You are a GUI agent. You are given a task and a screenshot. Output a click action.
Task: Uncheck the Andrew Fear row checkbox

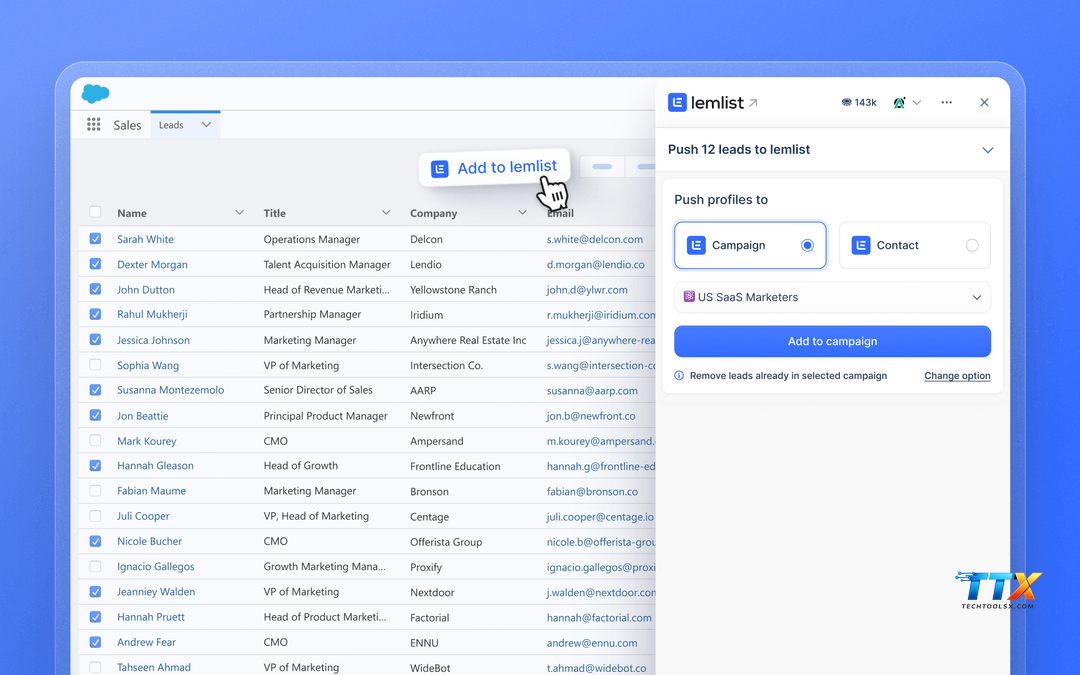coord(95,642)
